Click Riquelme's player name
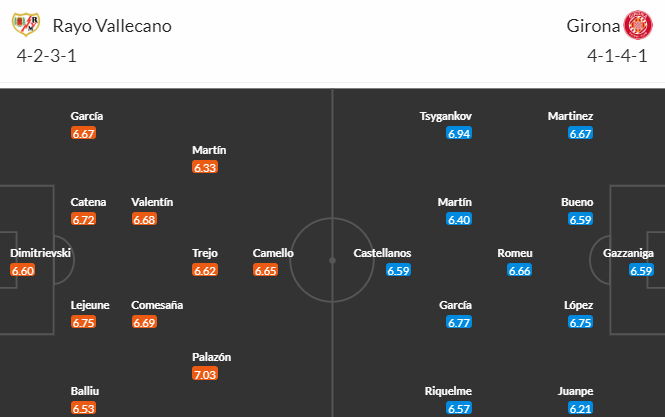Screen dimensions: 665x417 [x=448, y=391]
